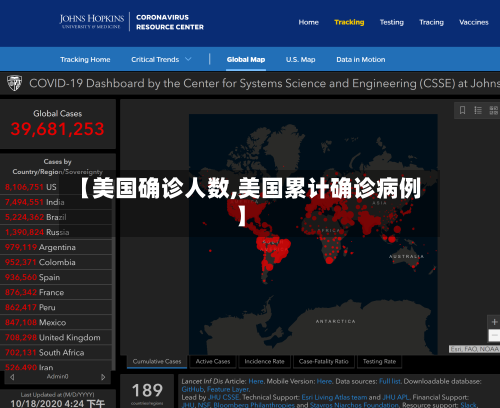
Task: Select the U.S. Map tab
Action: pos(300,59)
